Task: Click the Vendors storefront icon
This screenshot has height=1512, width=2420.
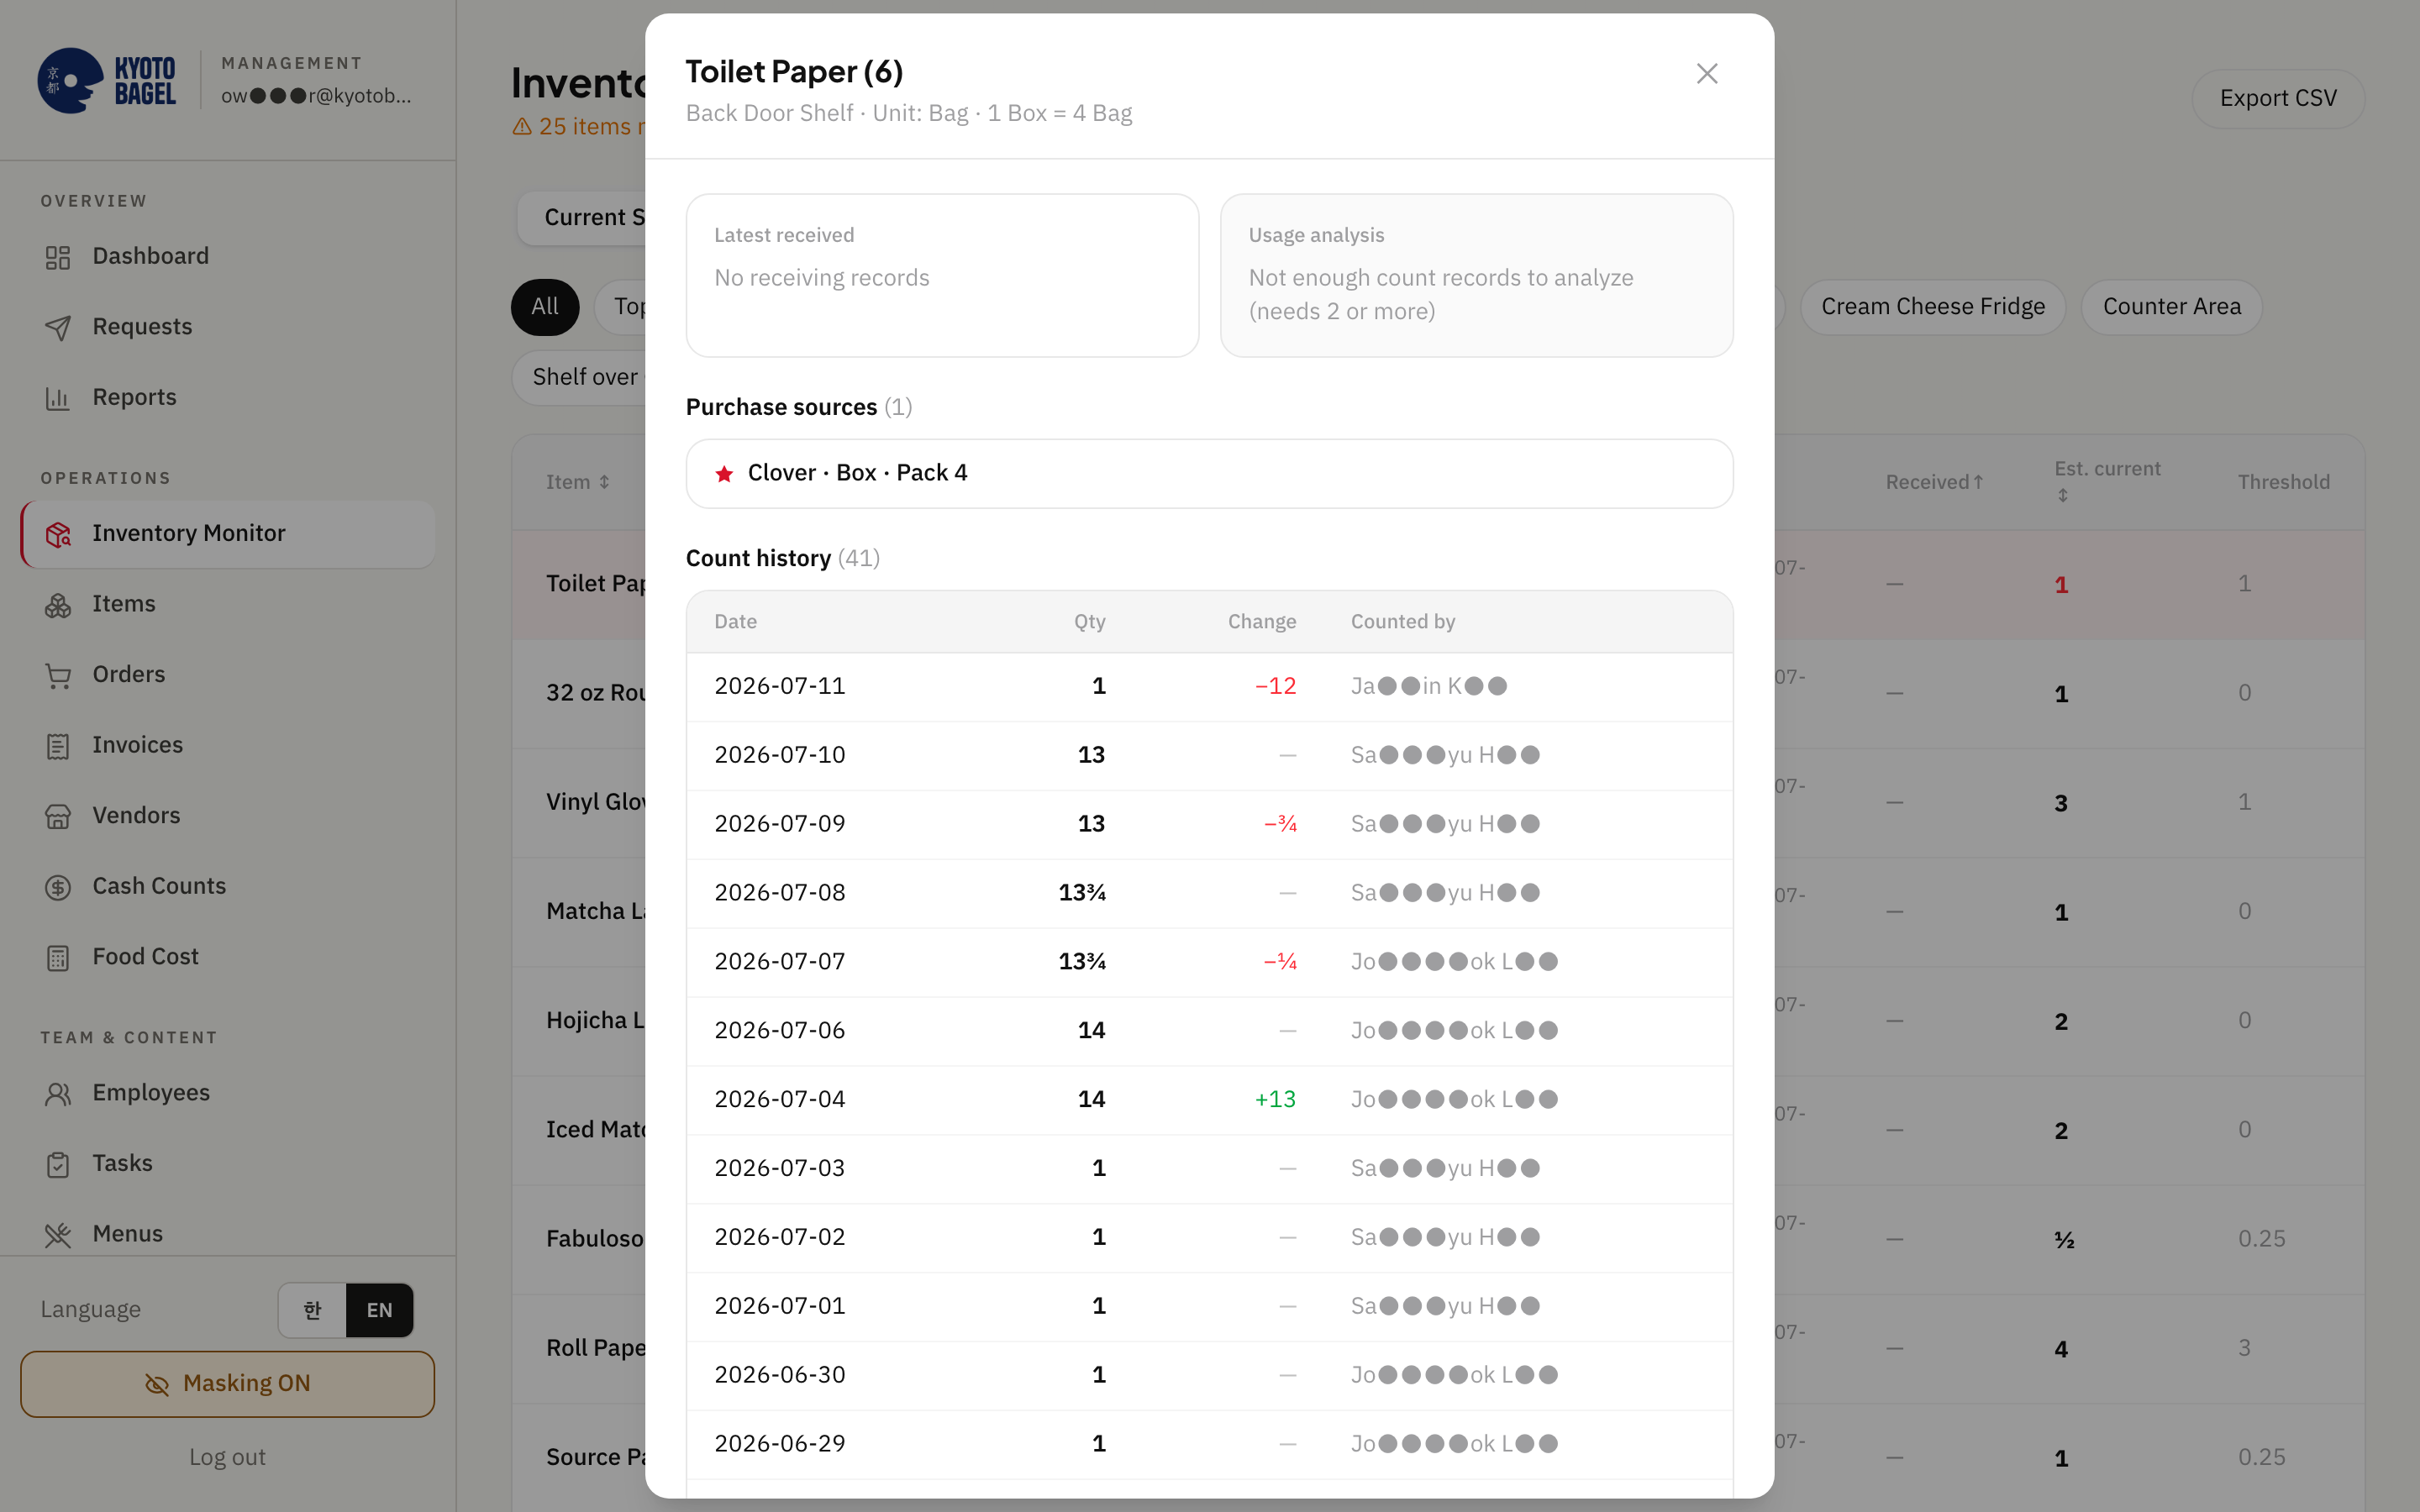Action: 58,817
